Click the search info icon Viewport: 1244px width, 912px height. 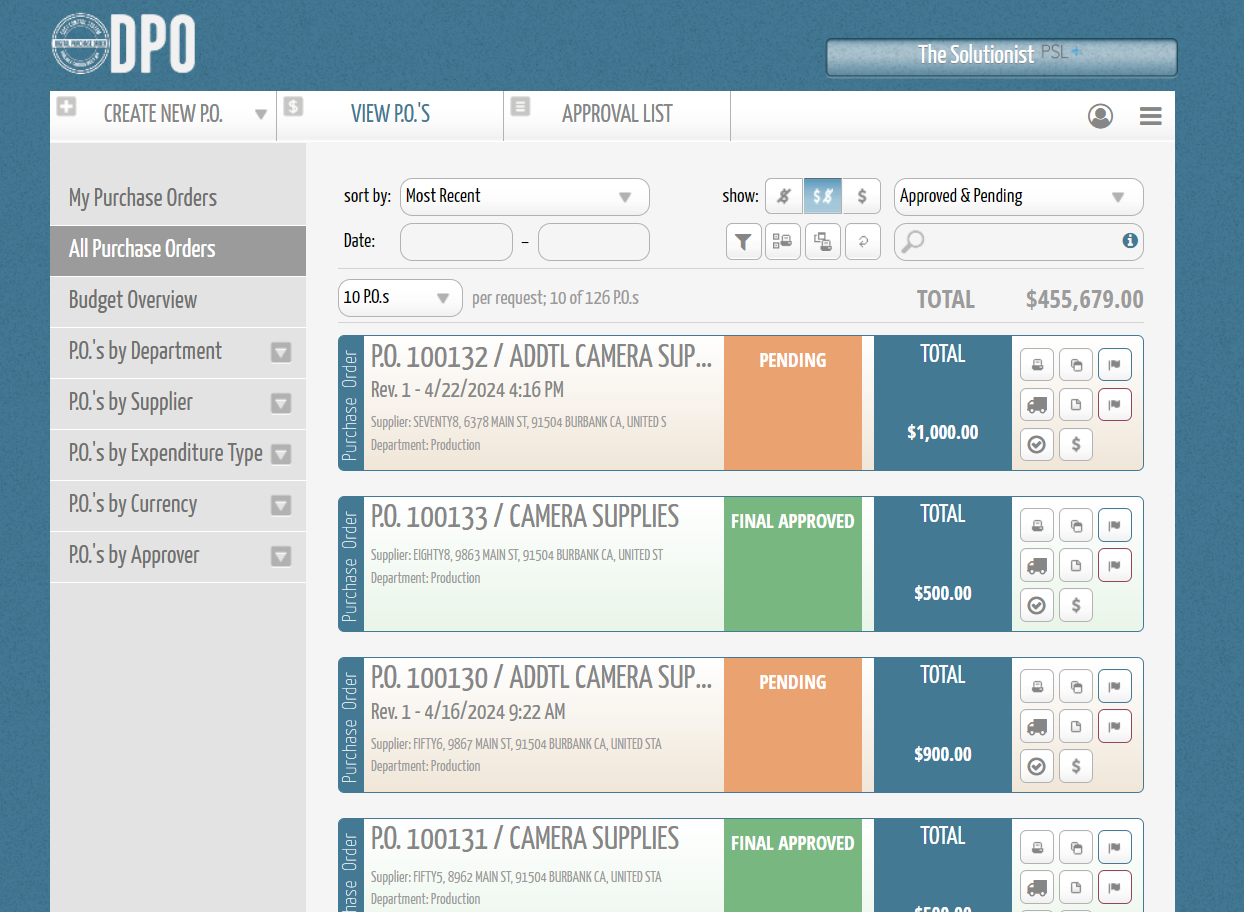coord(1130,241)
